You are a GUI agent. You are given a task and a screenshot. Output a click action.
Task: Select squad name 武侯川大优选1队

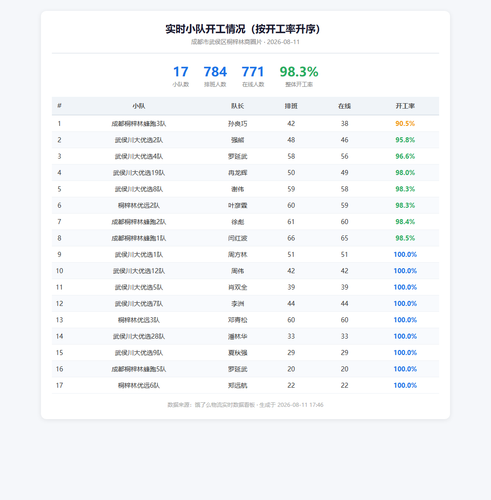(139, 254)
